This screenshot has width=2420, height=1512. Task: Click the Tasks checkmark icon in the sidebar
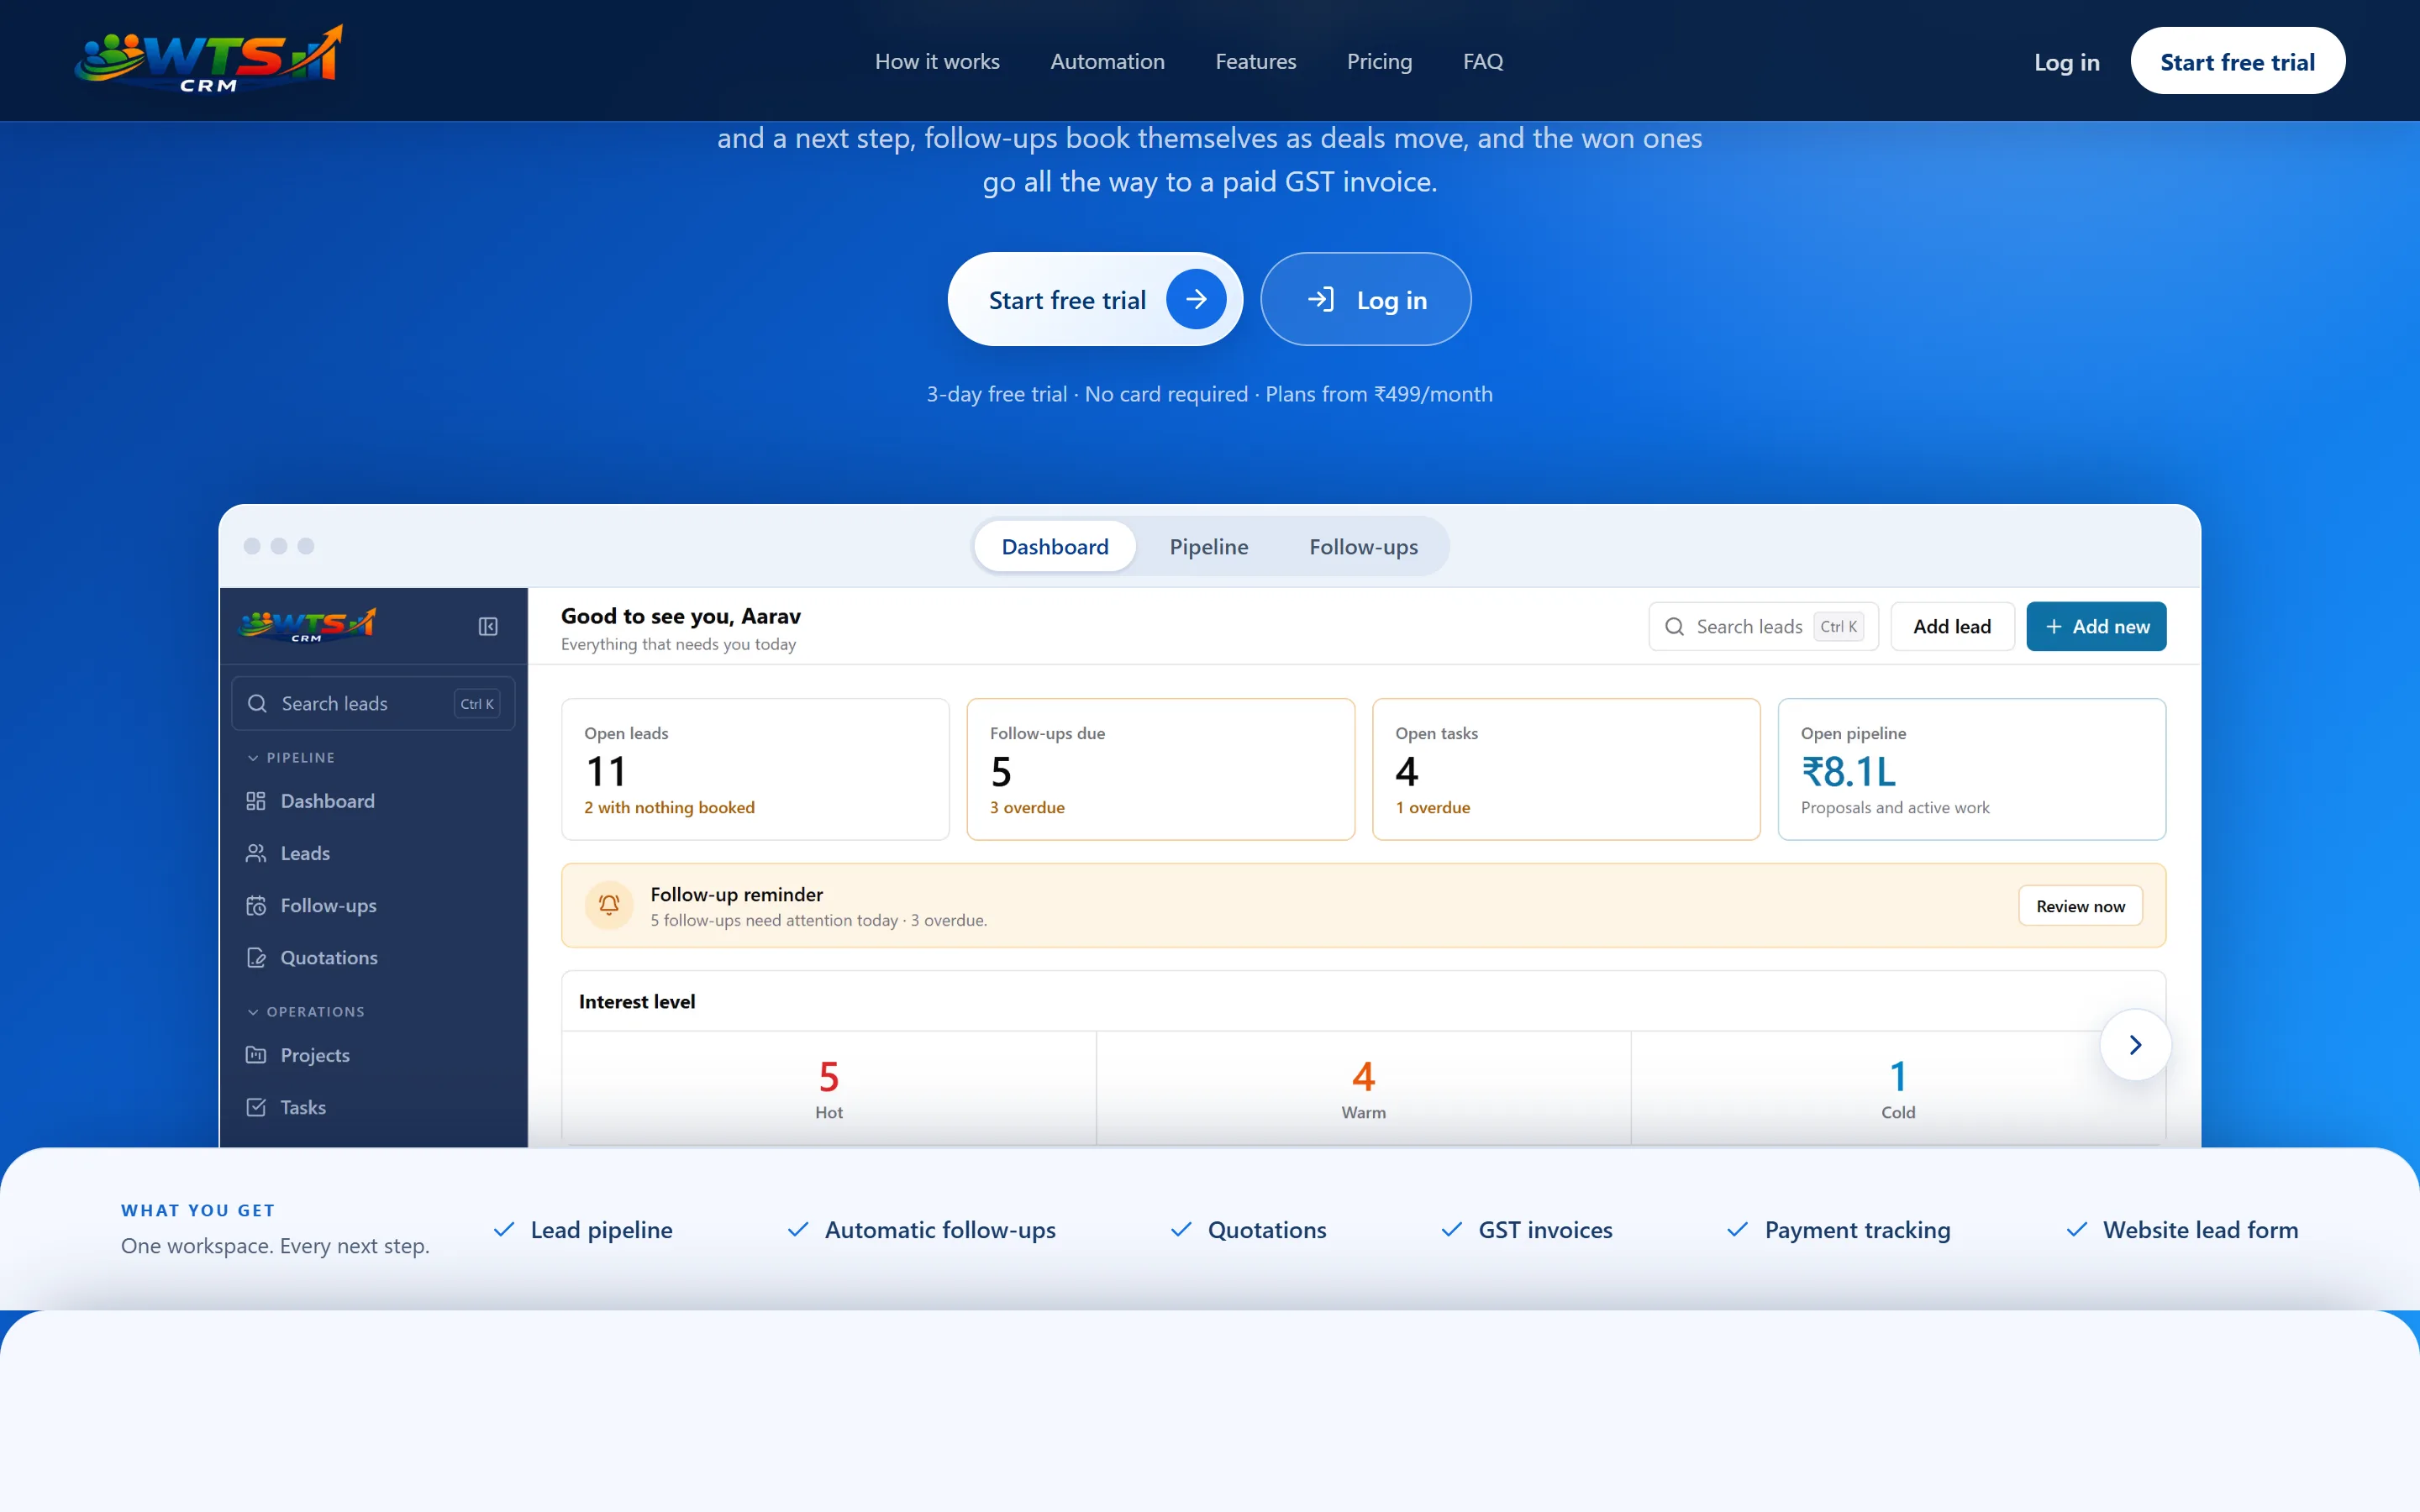[256, 1107]
